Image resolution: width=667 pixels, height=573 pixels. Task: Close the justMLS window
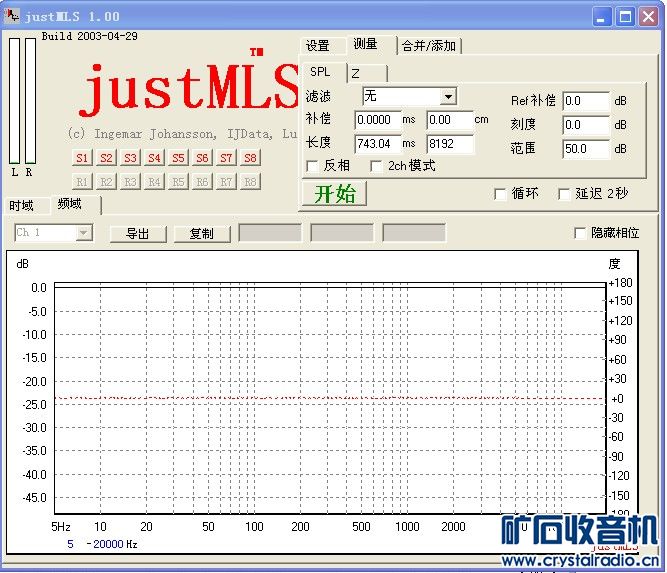(649, 17)
